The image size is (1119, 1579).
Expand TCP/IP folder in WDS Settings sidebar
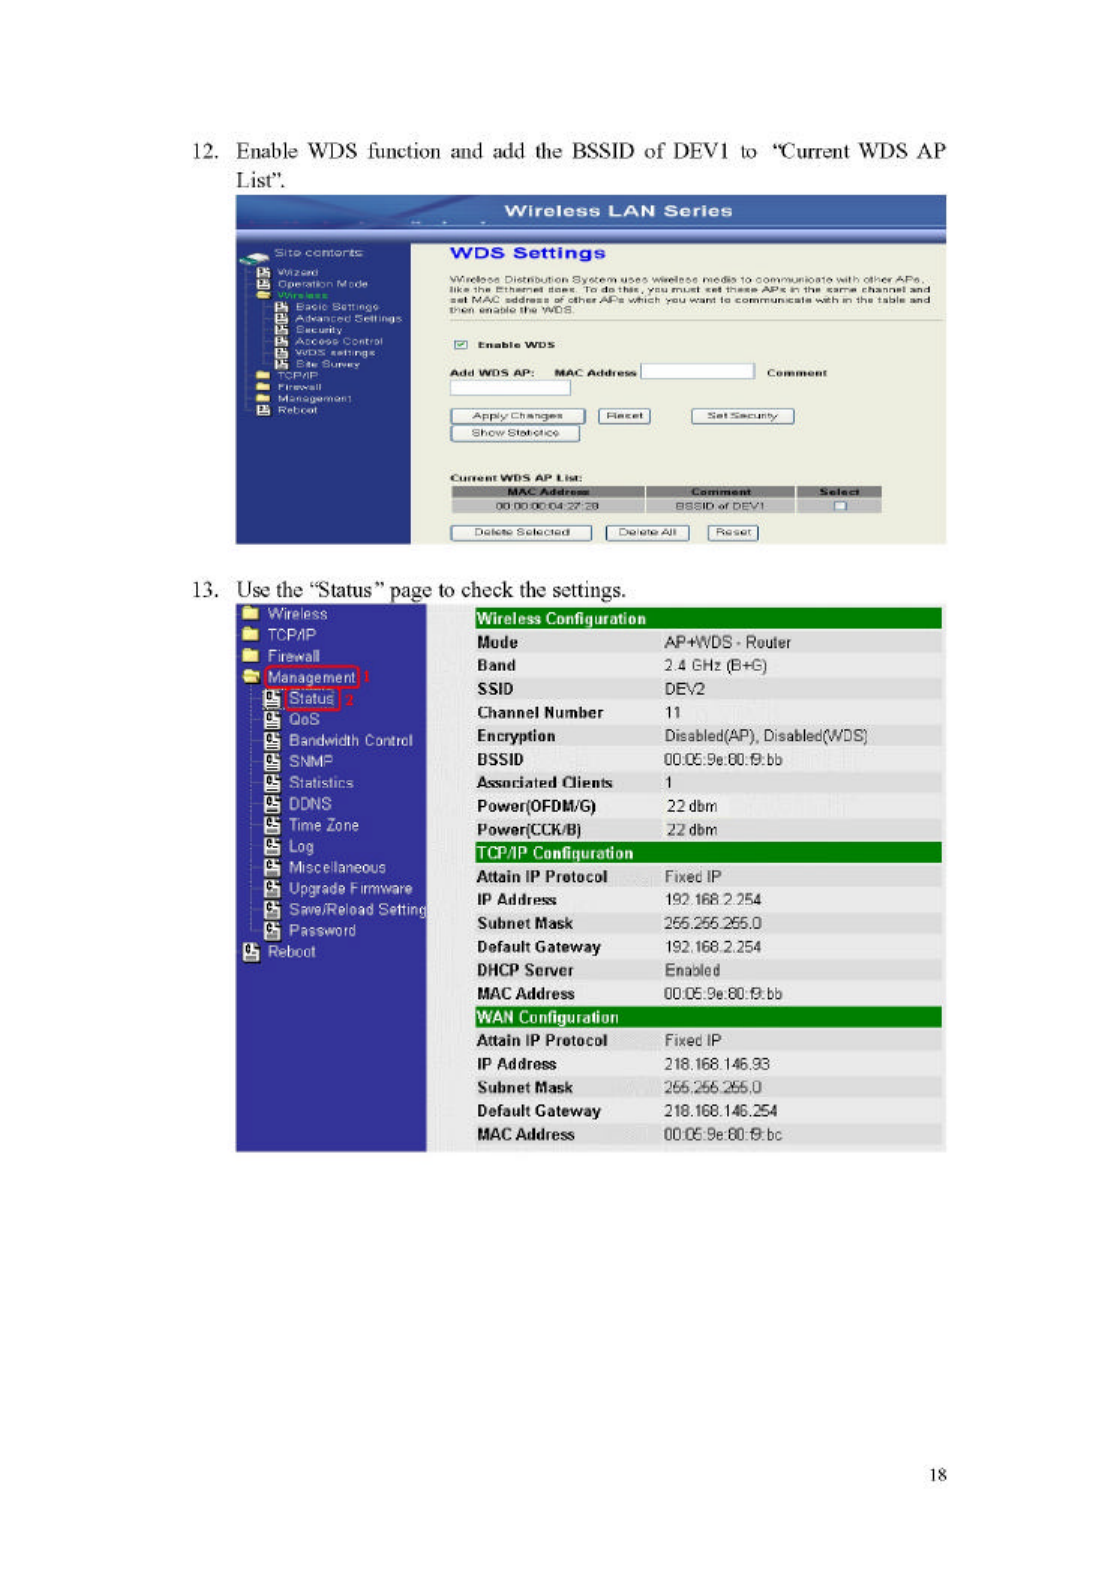[263, 376]
